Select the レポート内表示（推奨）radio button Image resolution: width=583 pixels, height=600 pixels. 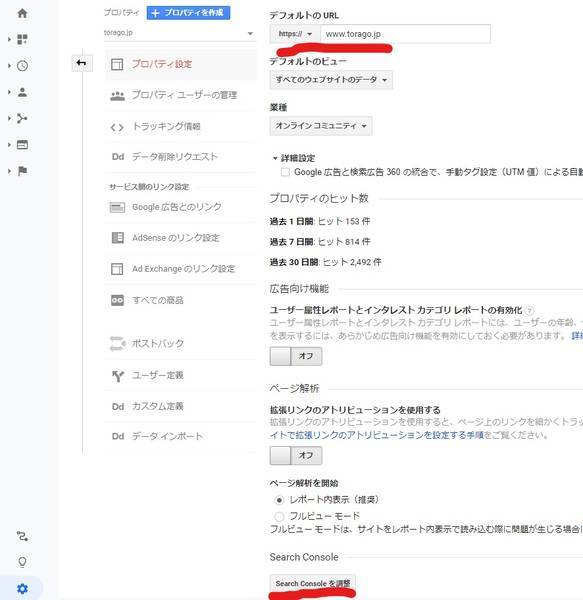279,500
